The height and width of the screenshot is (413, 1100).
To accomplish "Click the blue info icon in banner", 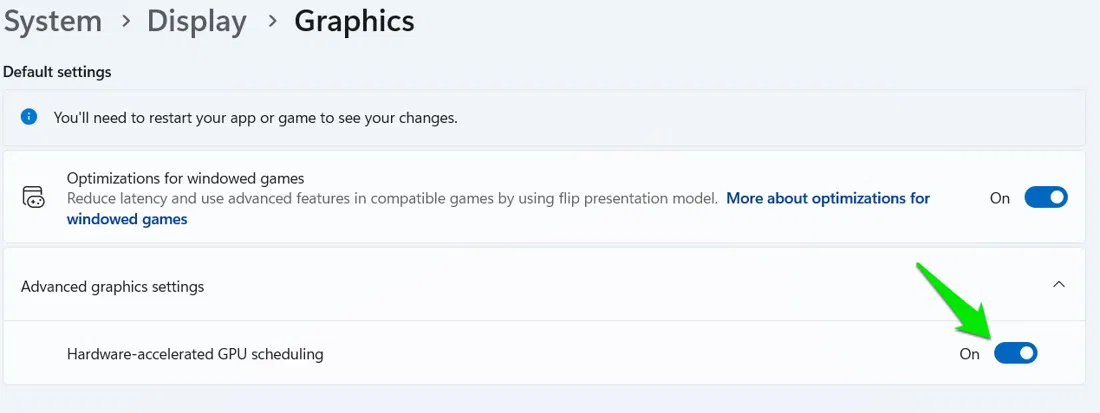I will click(30, 117).
